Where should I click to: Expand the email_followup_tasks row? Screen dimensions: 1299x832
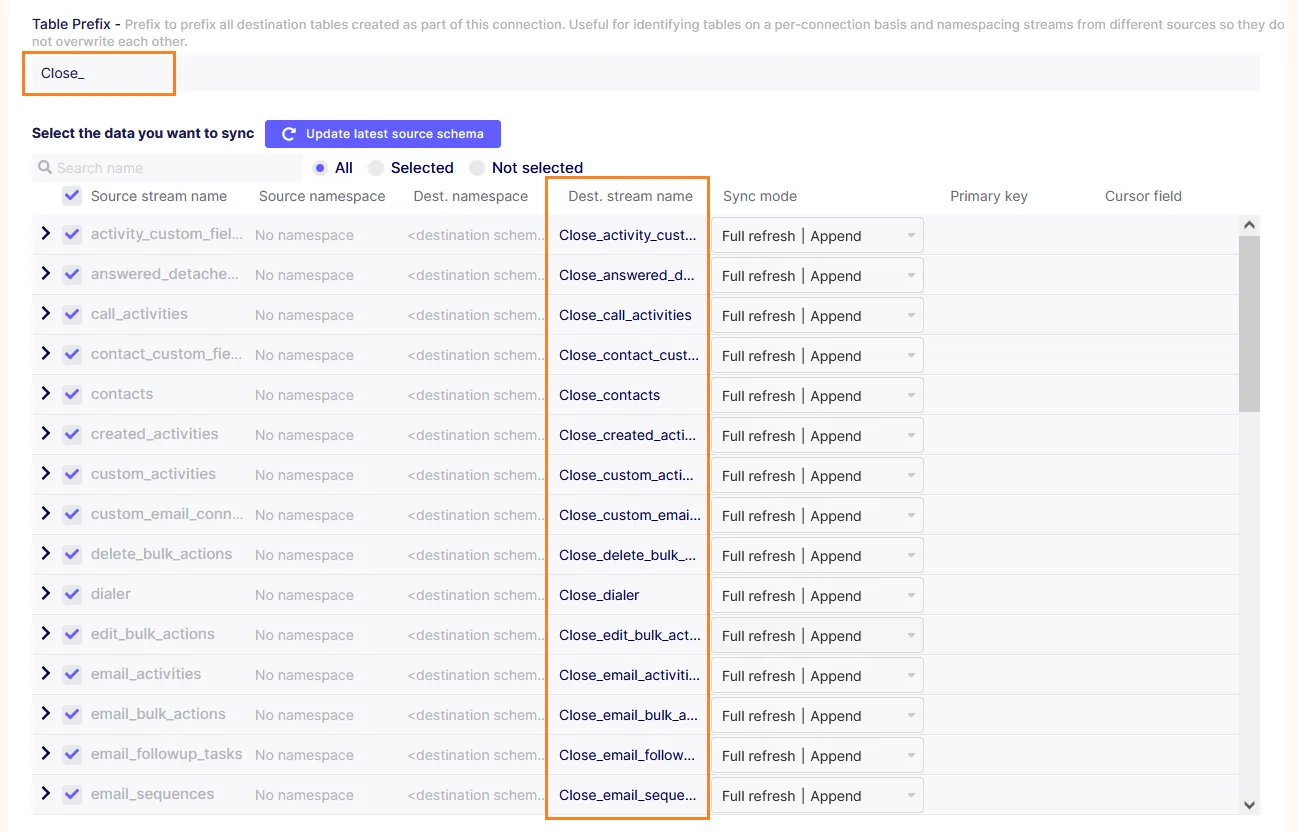click(45, 753)
